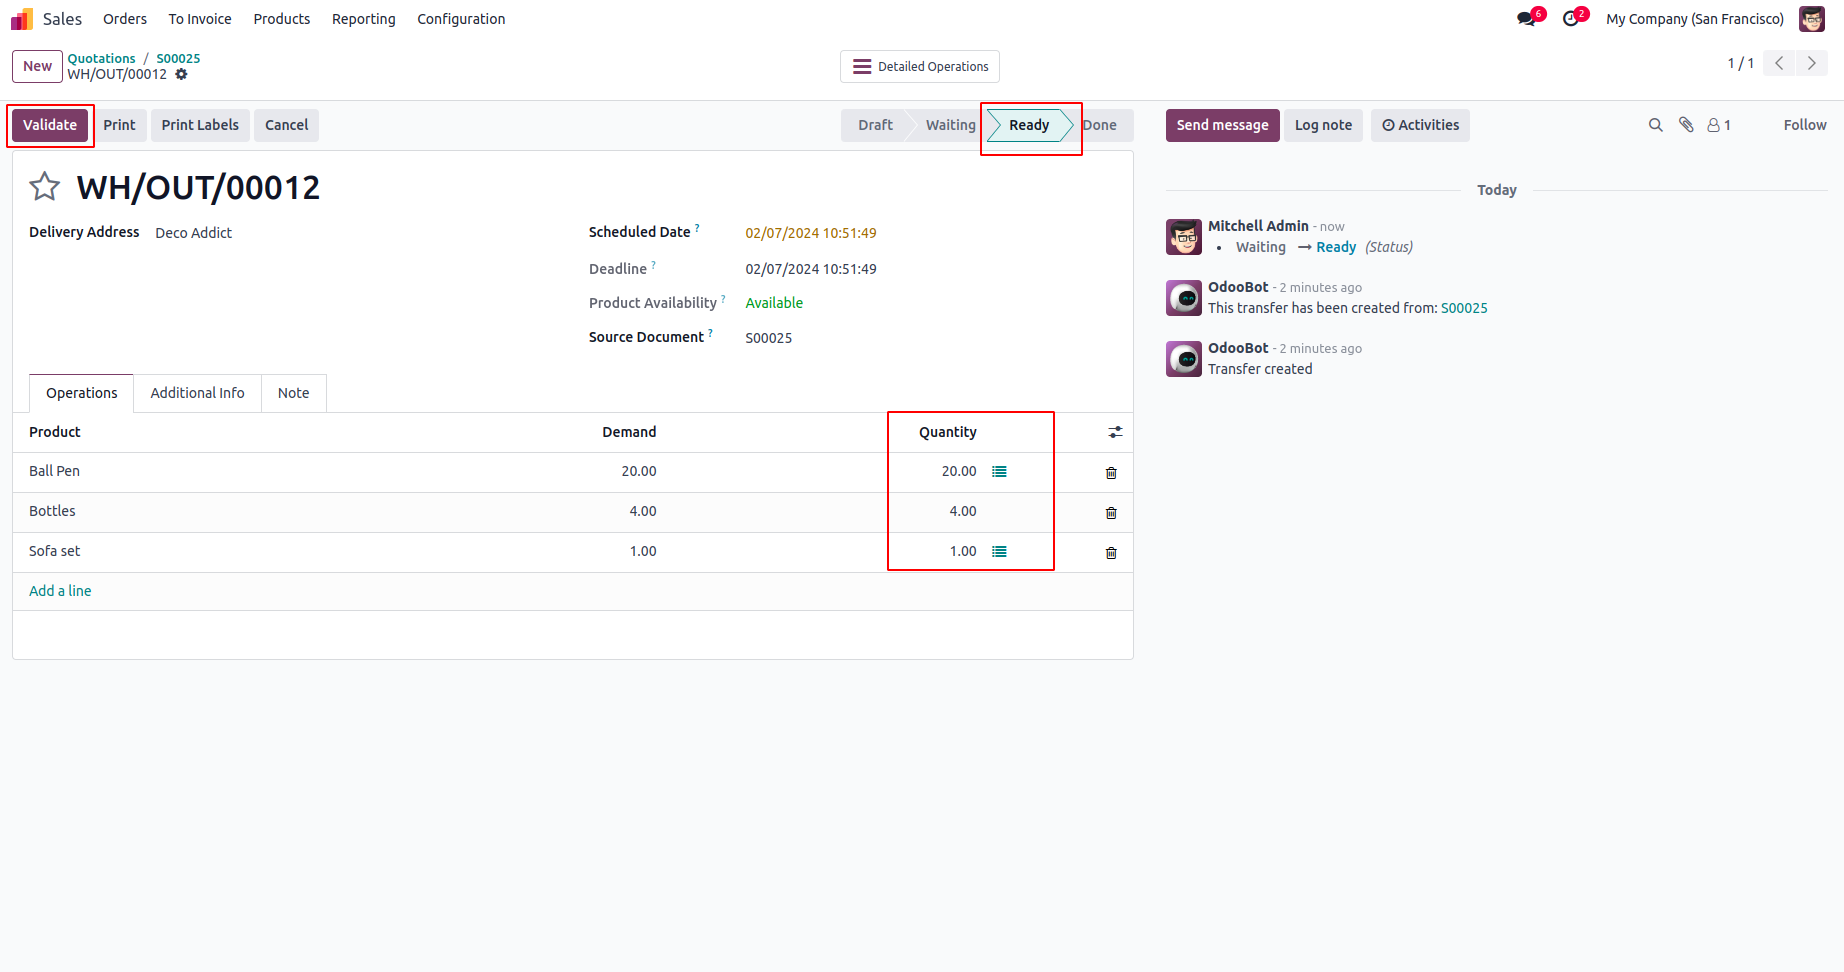Image resolution: width=1844 pixels, height=972 pixels.
Task: Edit Delivery Address Deco Addict field
Action: click(194, 233)
